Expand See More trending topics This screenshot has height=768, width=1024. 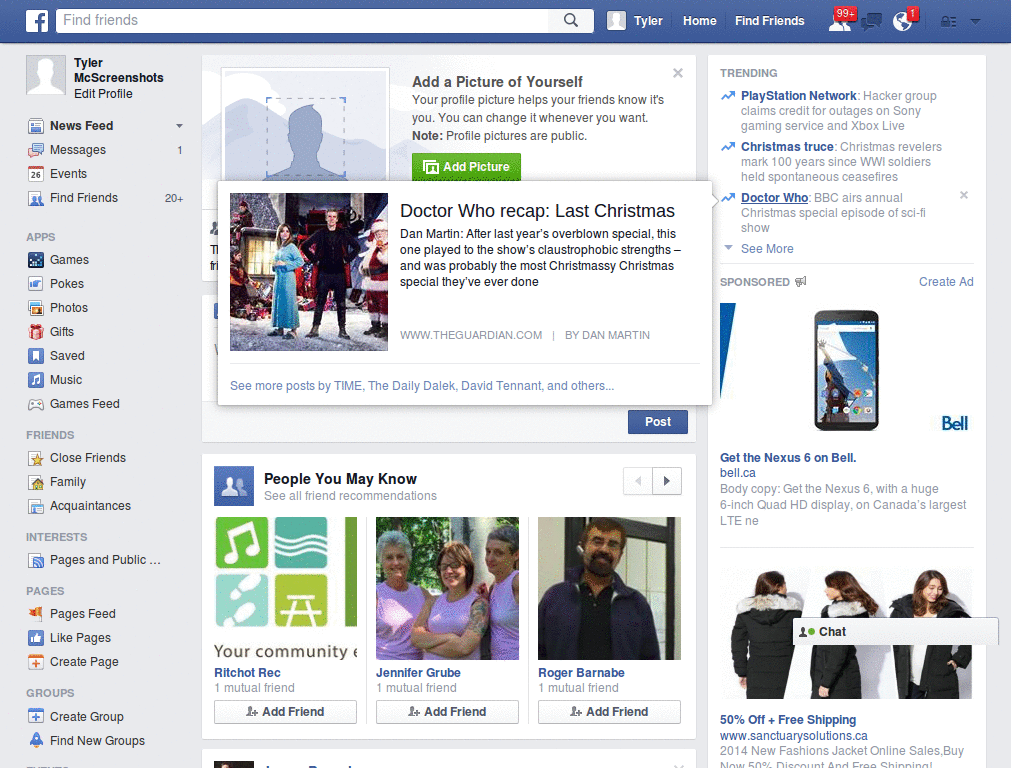click(x=767, y=249)
